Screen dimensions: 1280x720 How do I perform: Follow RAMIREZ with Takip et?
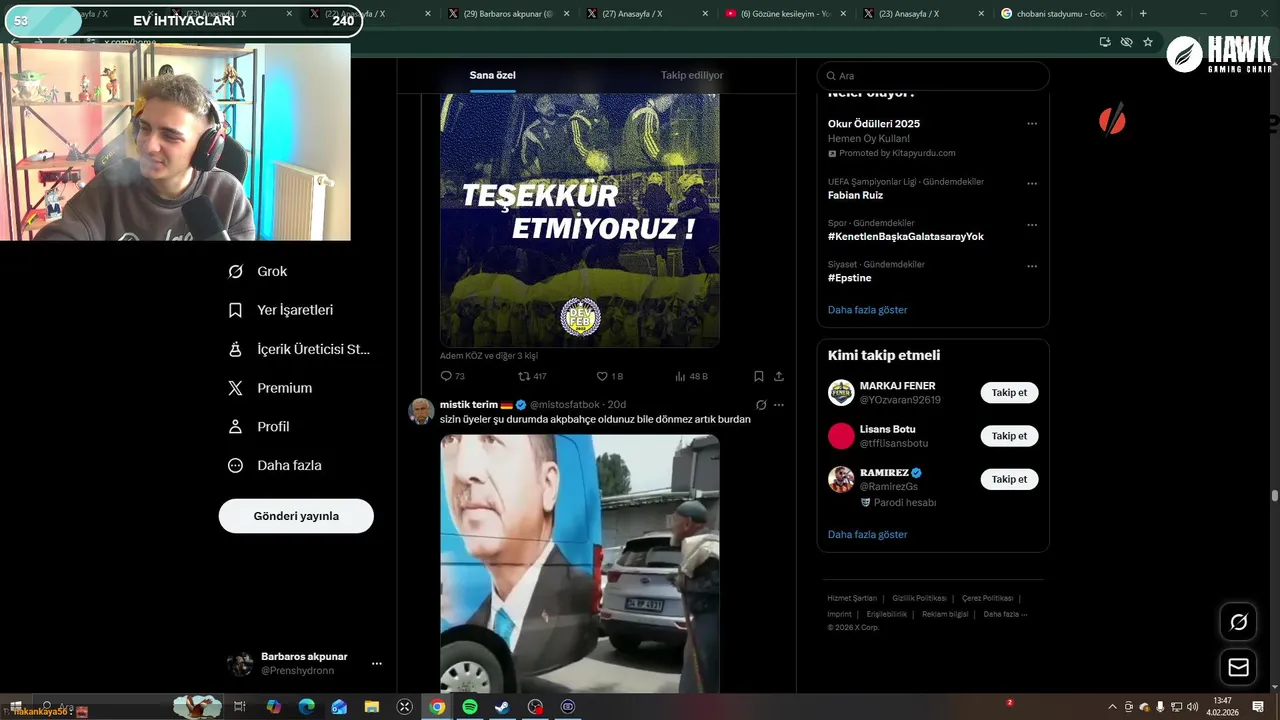pyautogui.click(x=1009, y=479)
